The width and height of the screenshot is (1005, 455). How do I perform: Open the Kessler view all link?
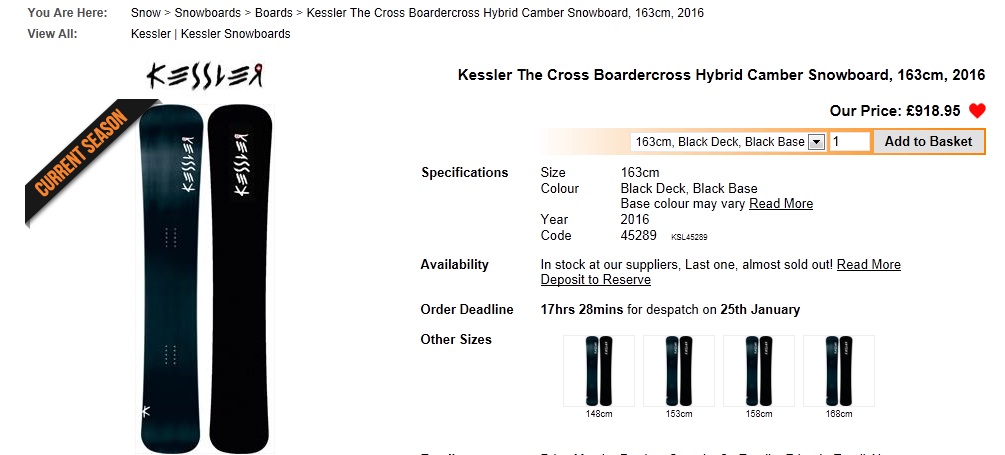[x=151, y=34]
